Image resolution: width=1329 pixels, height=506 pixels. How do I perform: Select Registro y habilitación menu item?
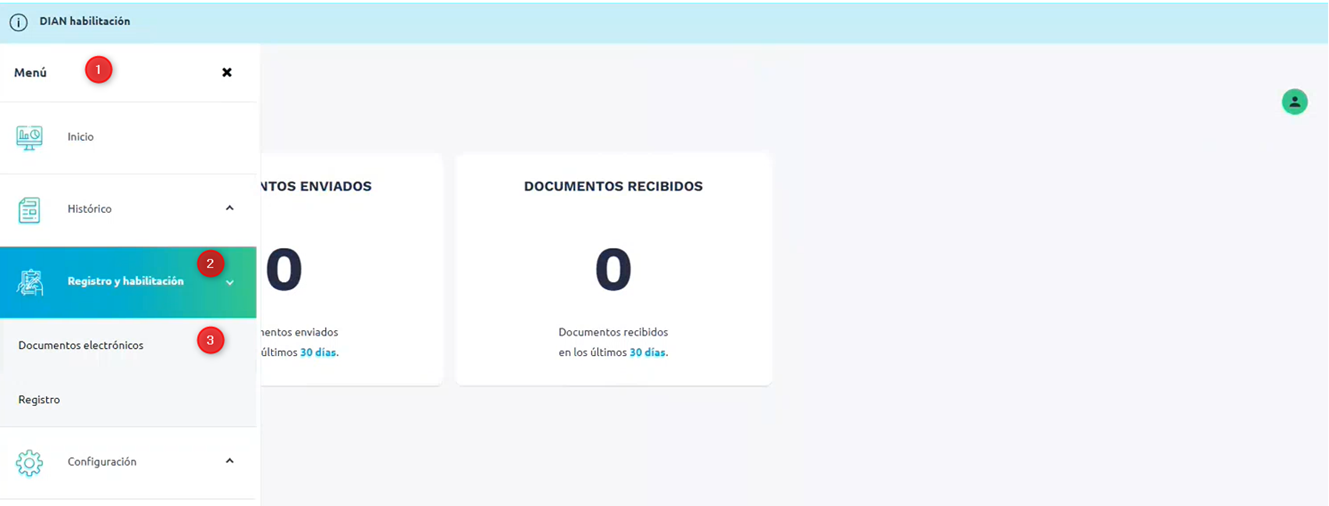pos(128,282)
